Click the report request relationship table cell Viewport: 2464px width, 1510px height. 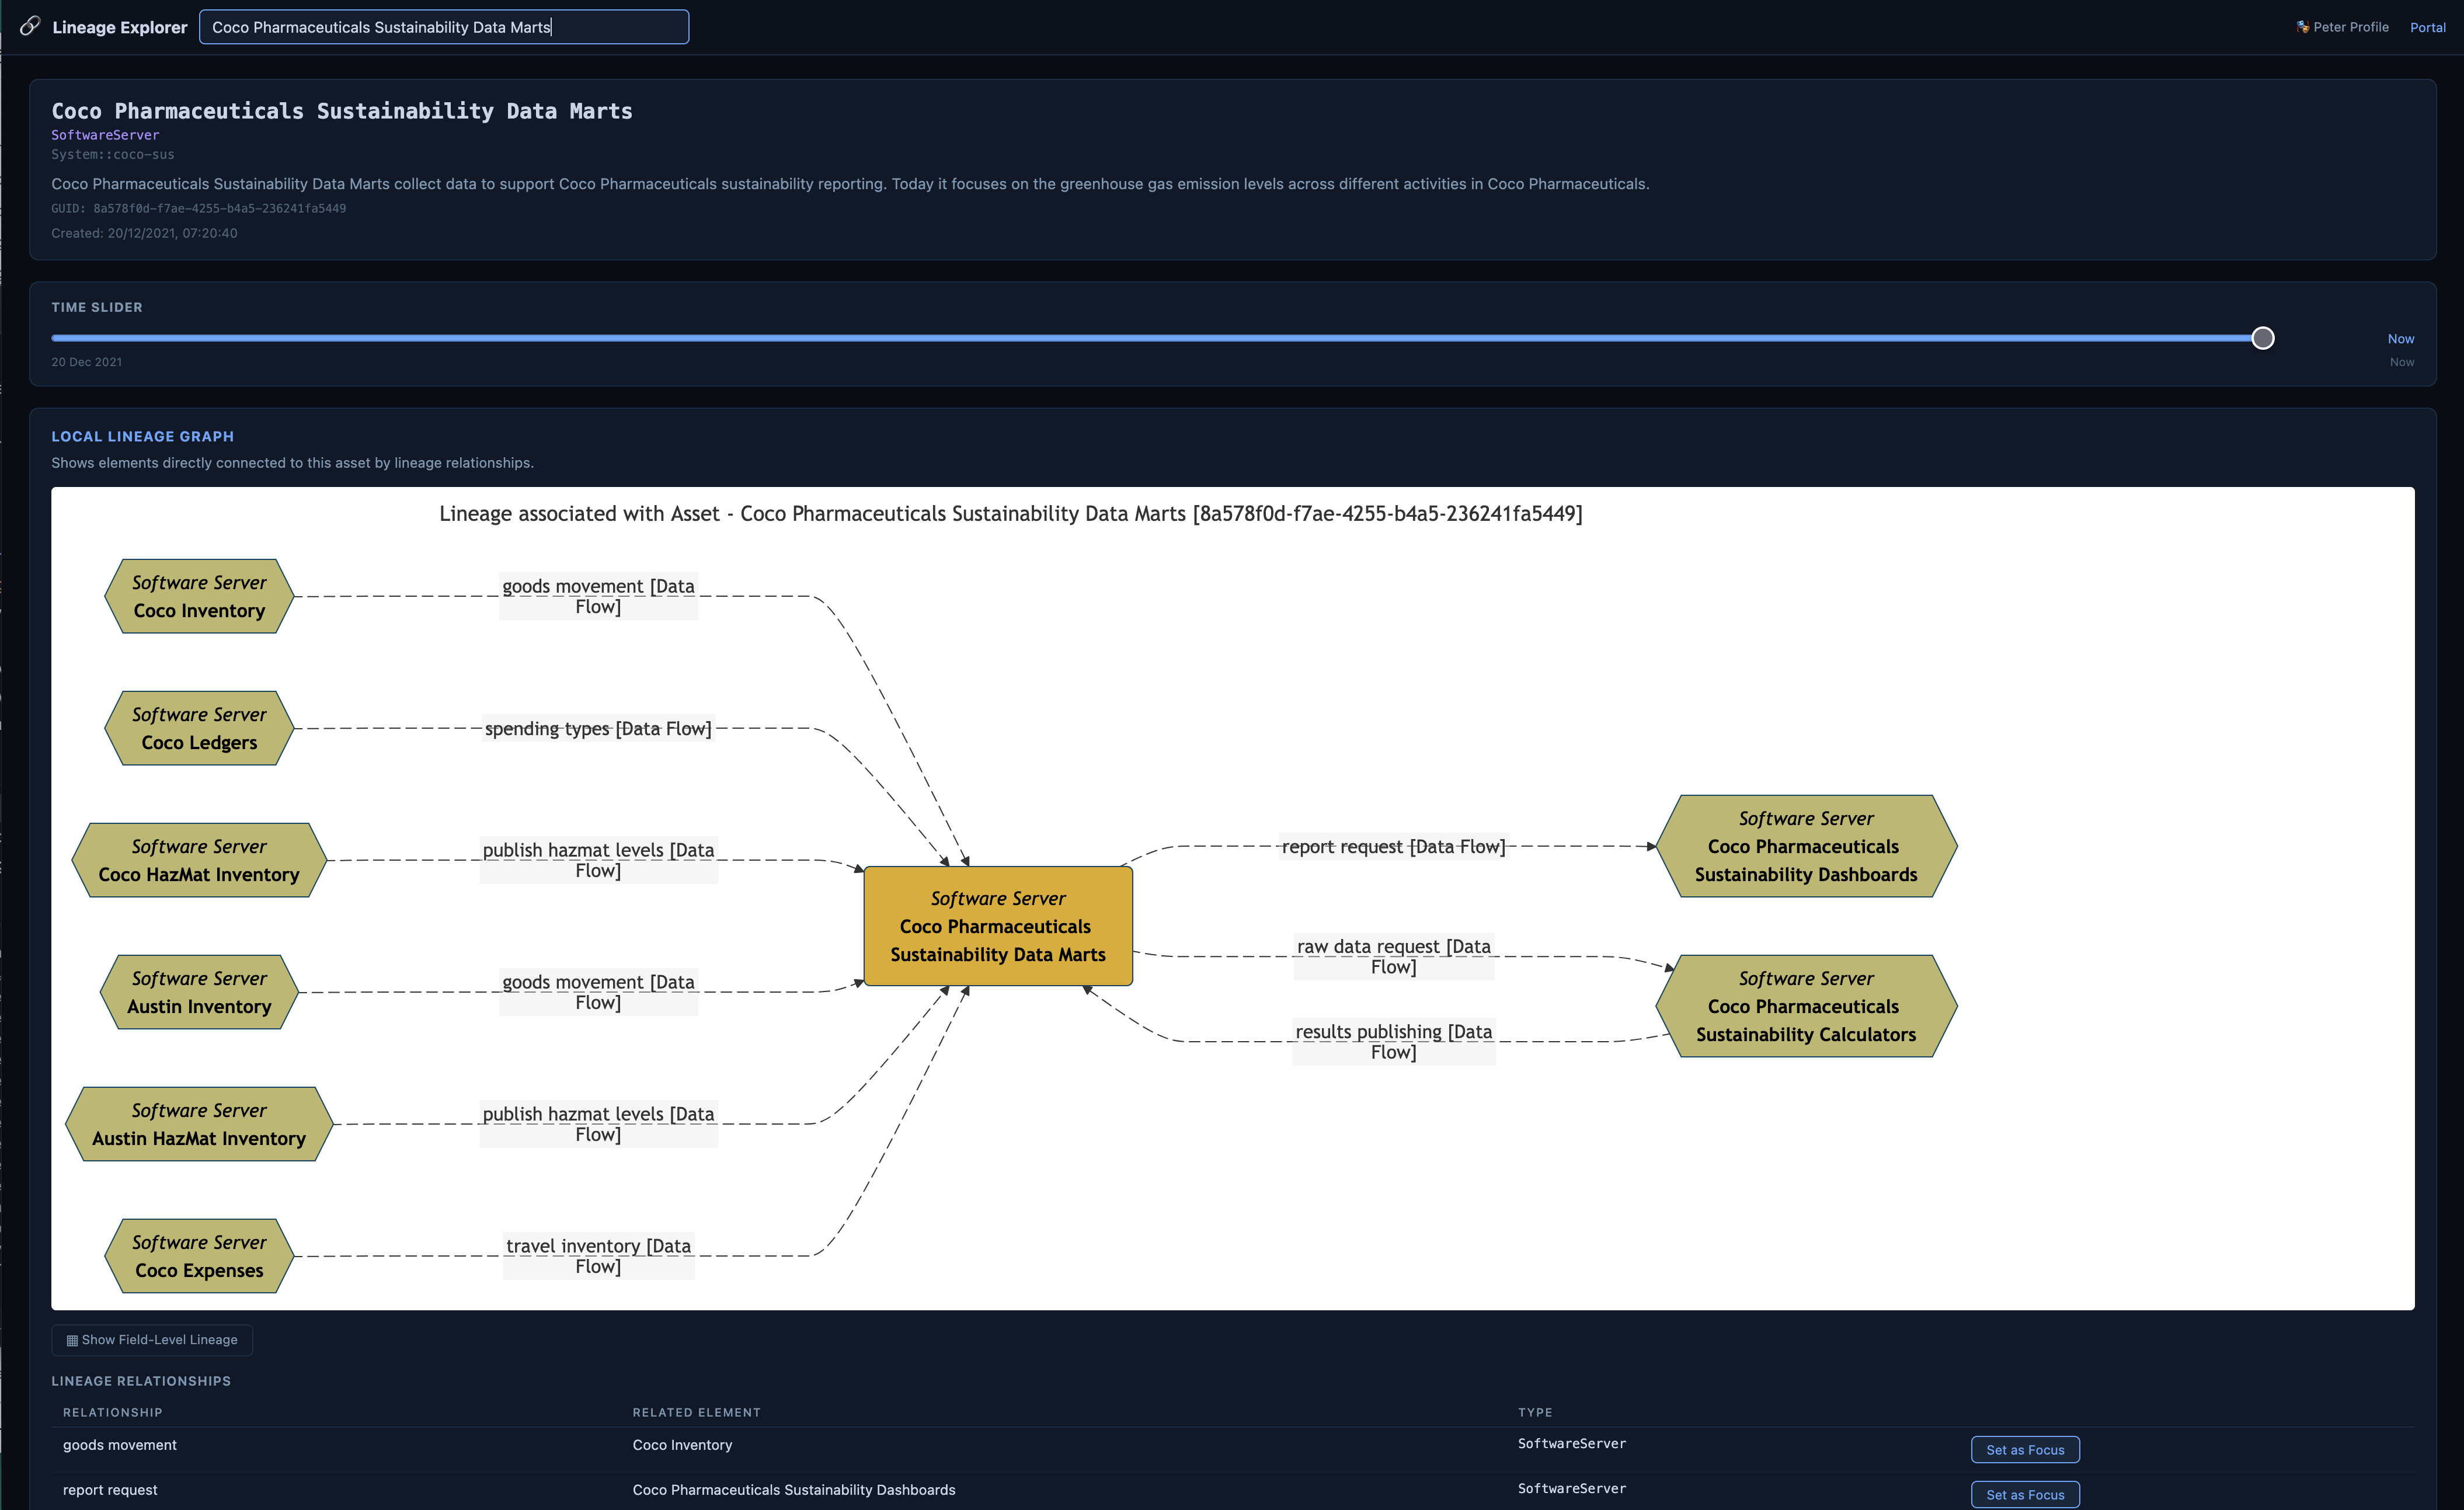(110, 1490)
